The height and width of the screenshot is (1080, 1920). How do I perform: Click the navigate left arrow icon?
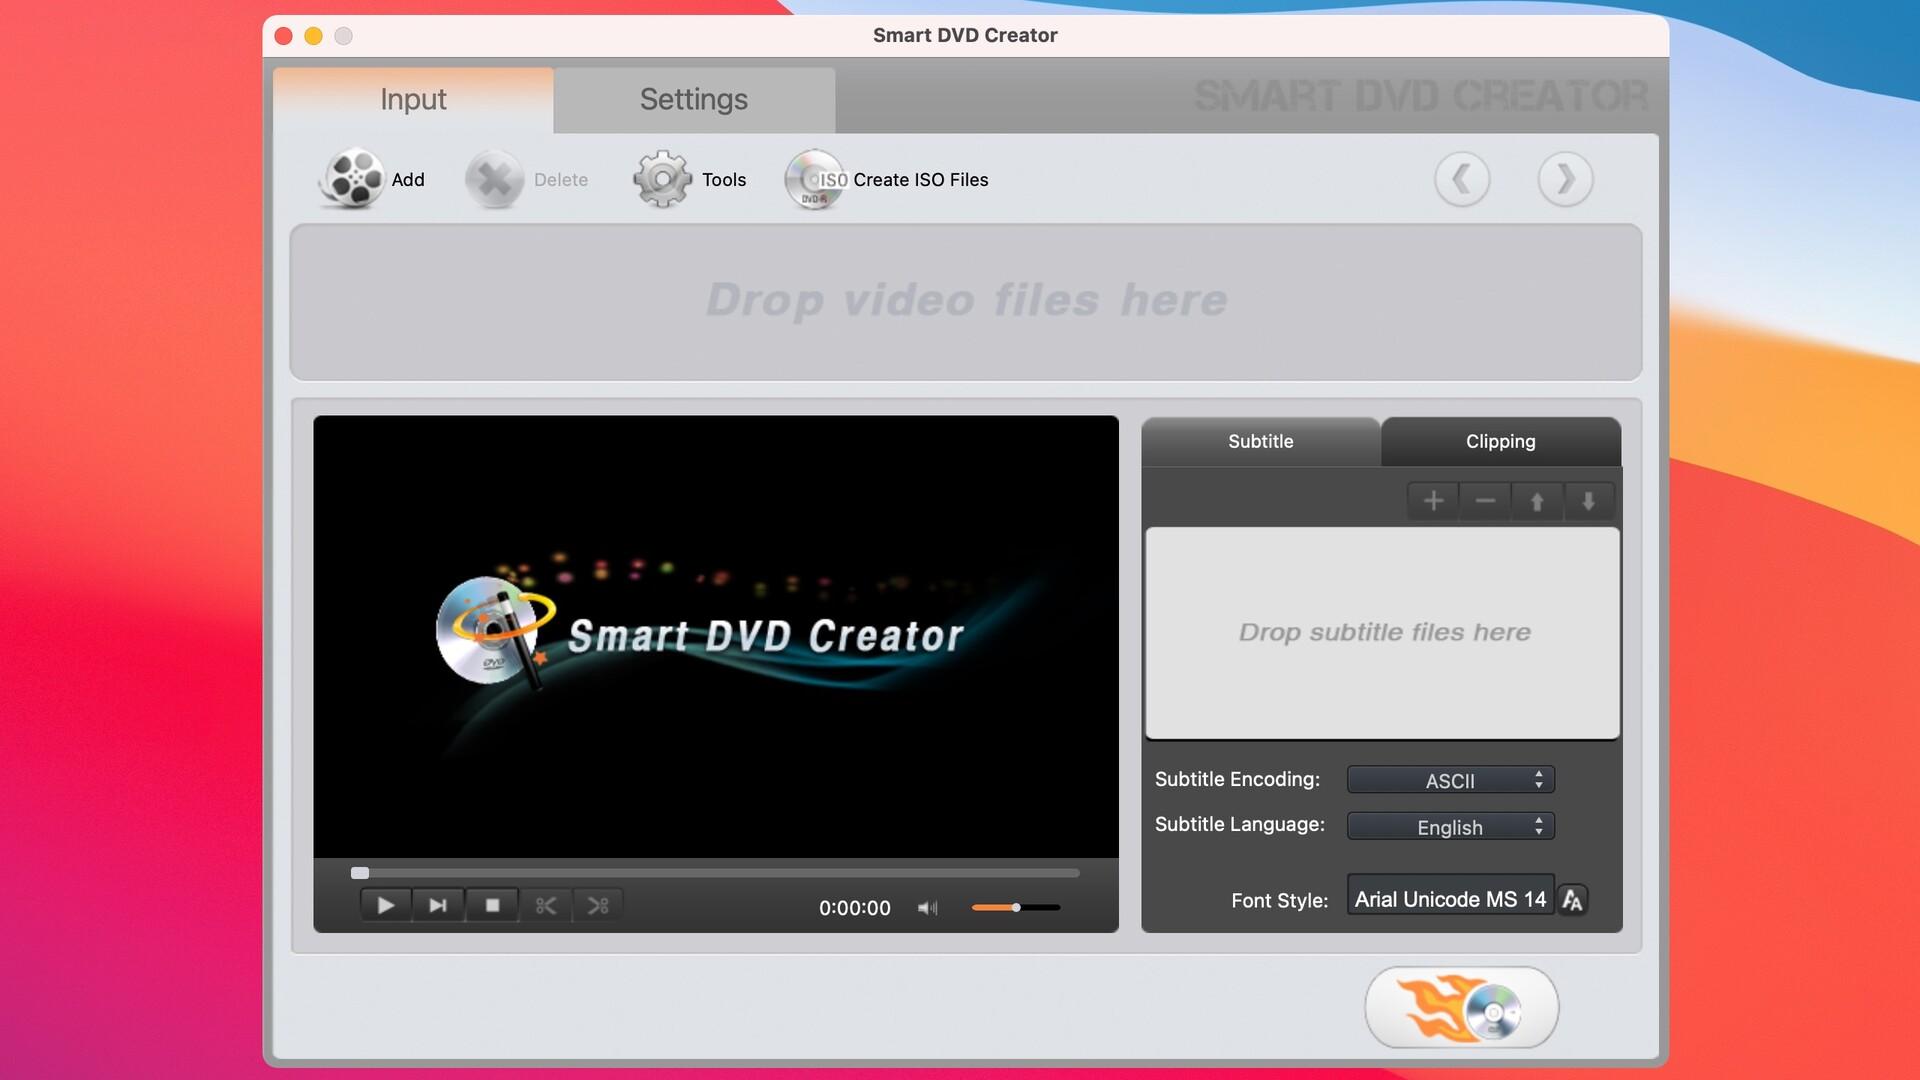[1460, 178]
